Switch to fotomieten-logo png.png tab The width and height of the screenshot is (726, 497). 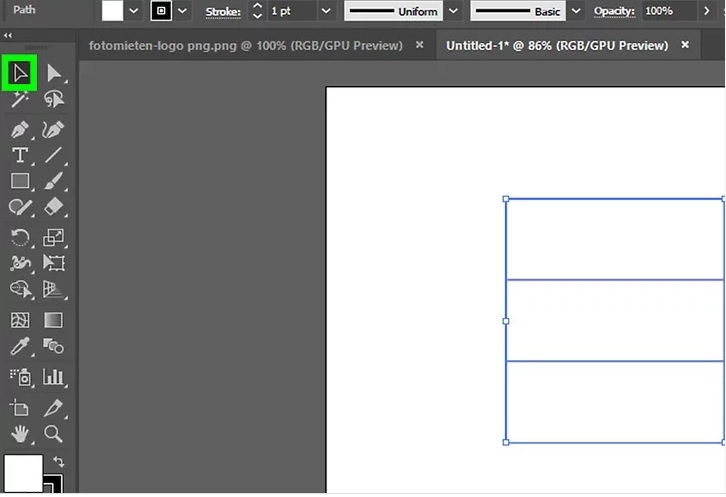tap(245, 46)
